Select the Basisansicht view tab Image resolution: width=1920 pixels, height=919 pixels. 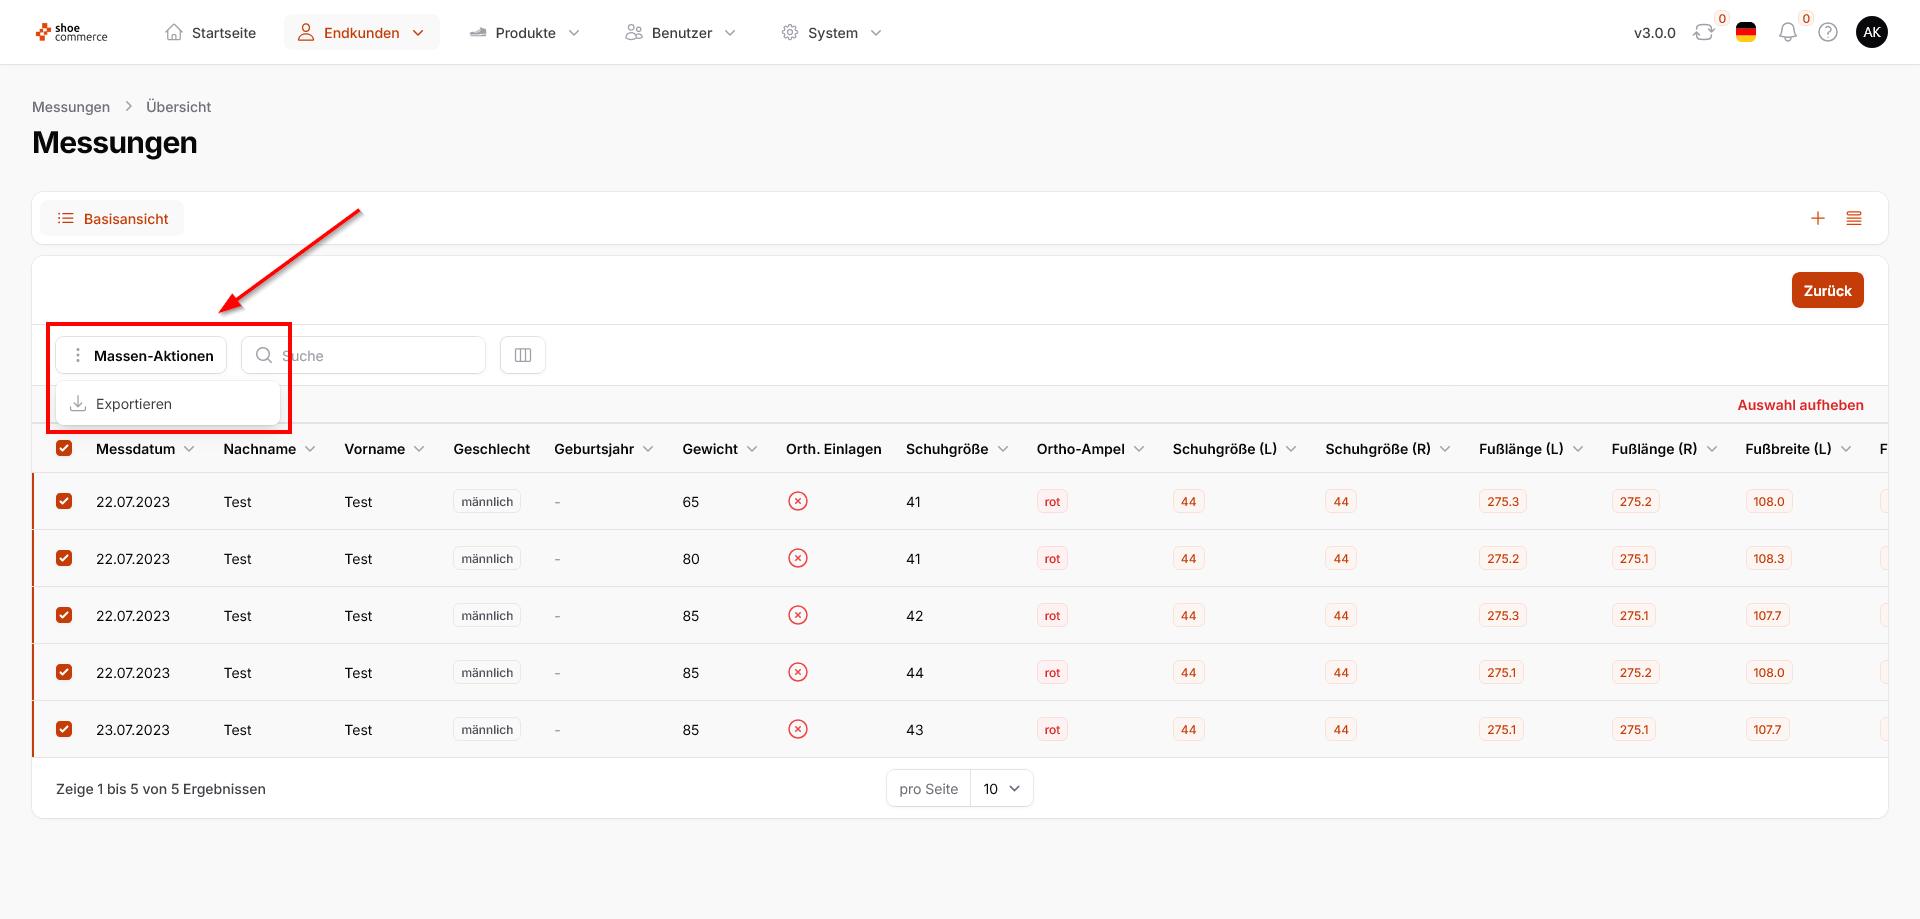[113, 219]
